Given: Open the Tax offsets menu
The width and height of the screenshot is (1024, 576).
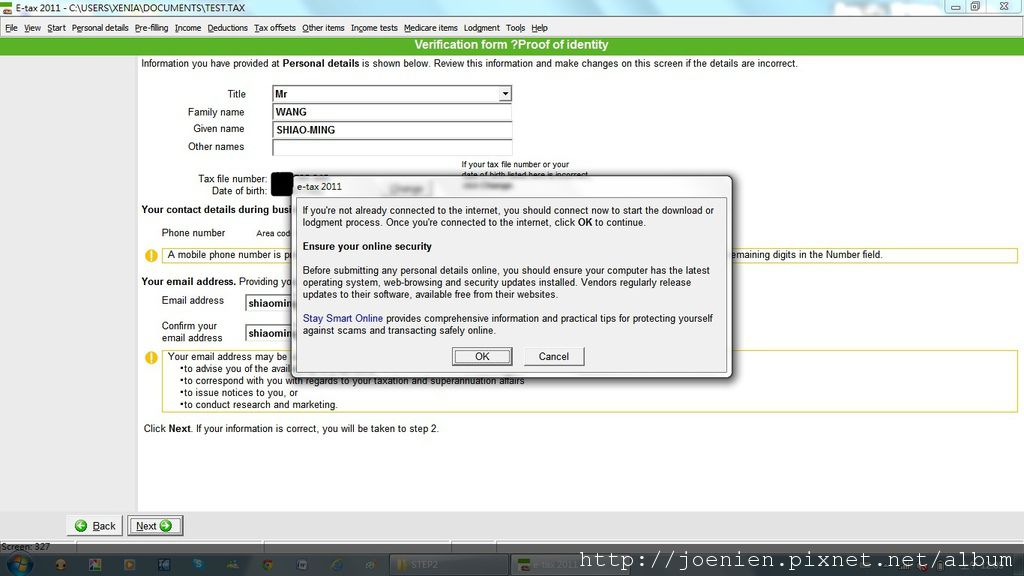Looking at the screenshot, I should (275, 28).
